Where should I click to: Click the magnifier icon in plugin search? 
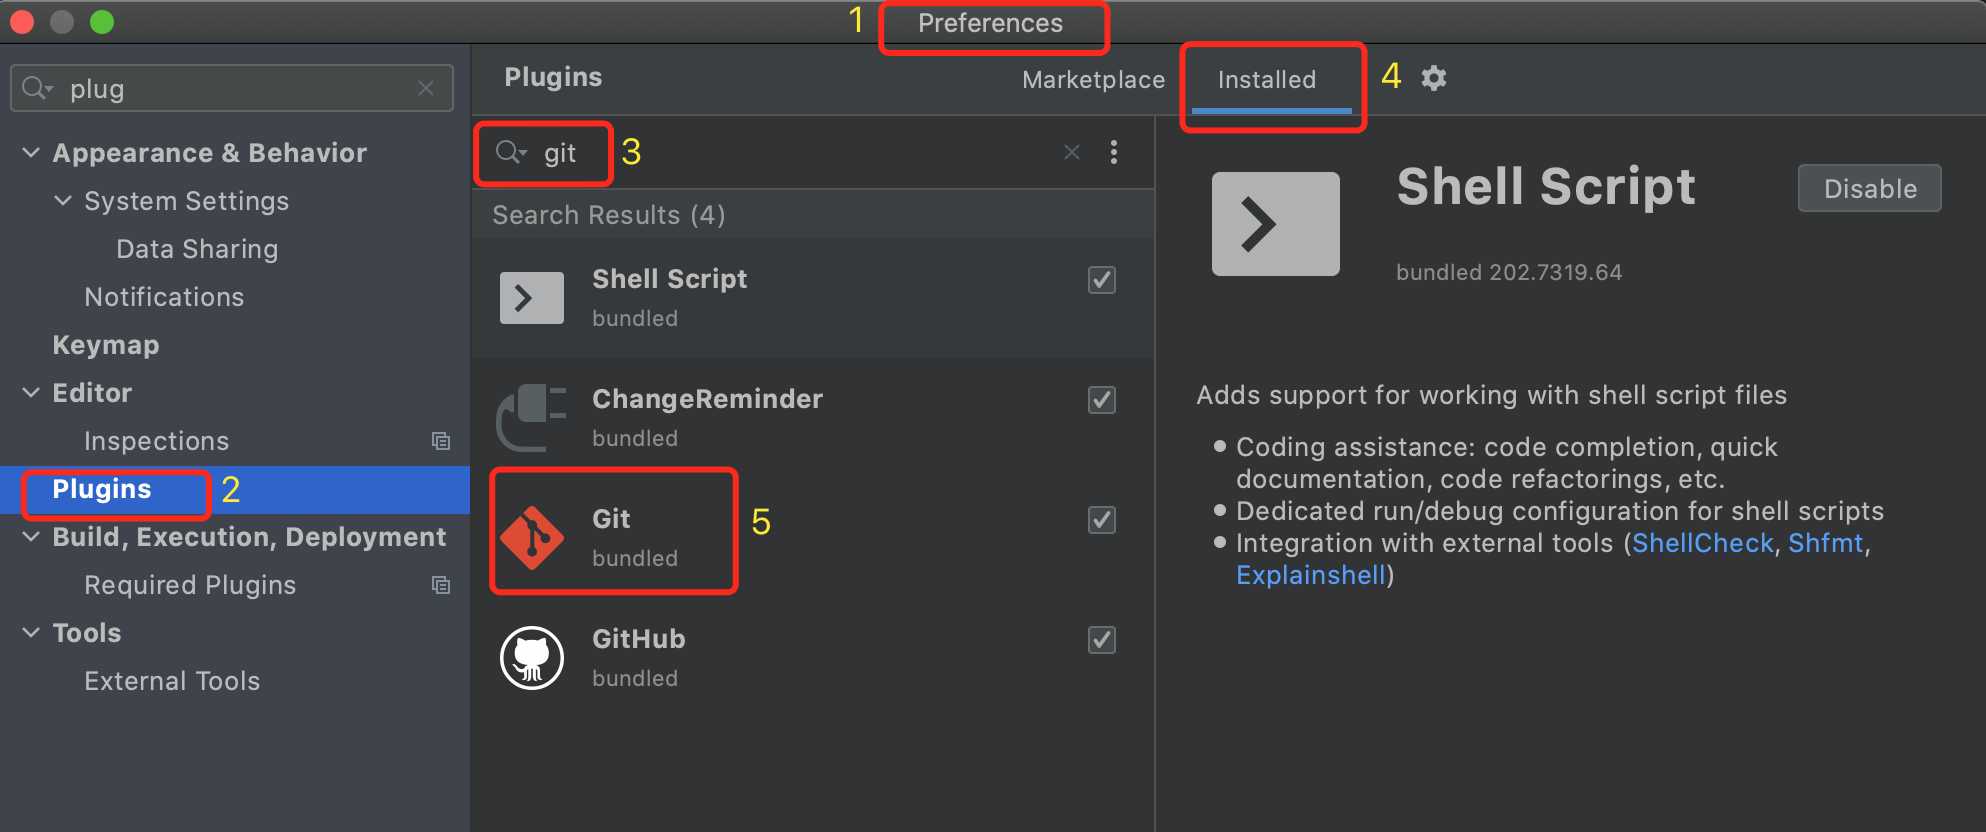click(511, 152)
